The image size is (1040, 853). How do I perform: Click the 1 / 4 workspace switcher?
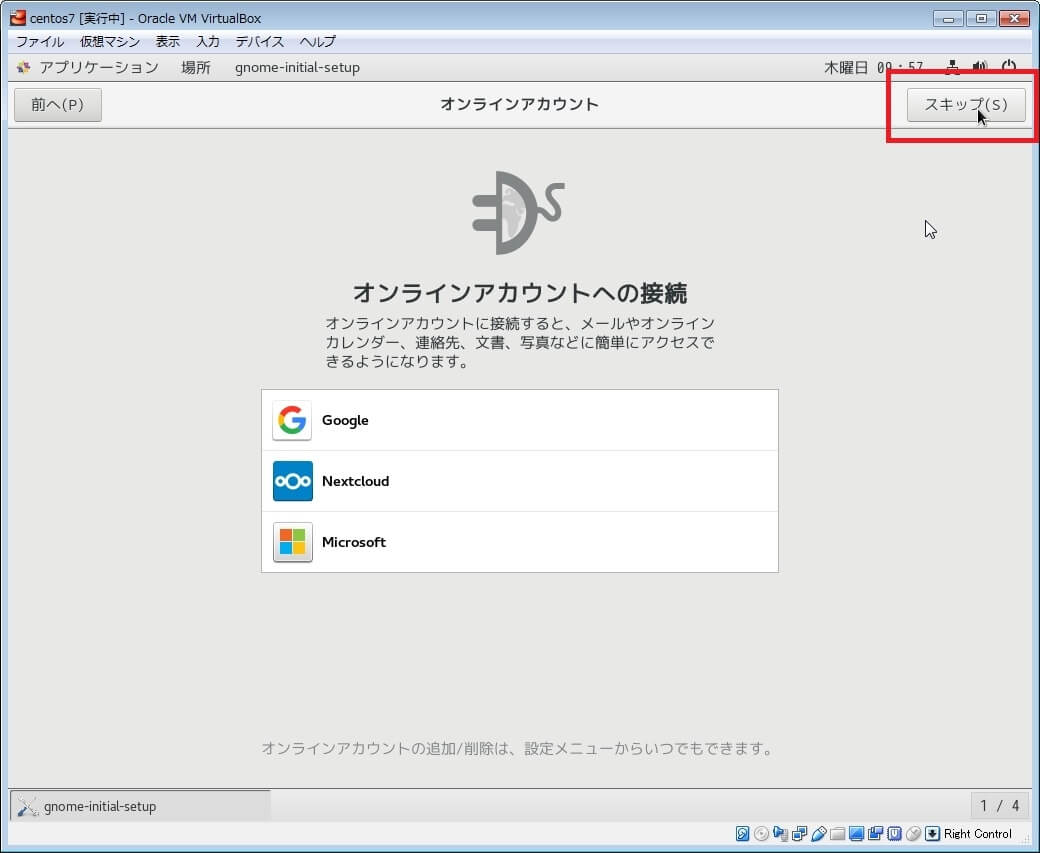pyautogui.click(x=1000, y=806)
